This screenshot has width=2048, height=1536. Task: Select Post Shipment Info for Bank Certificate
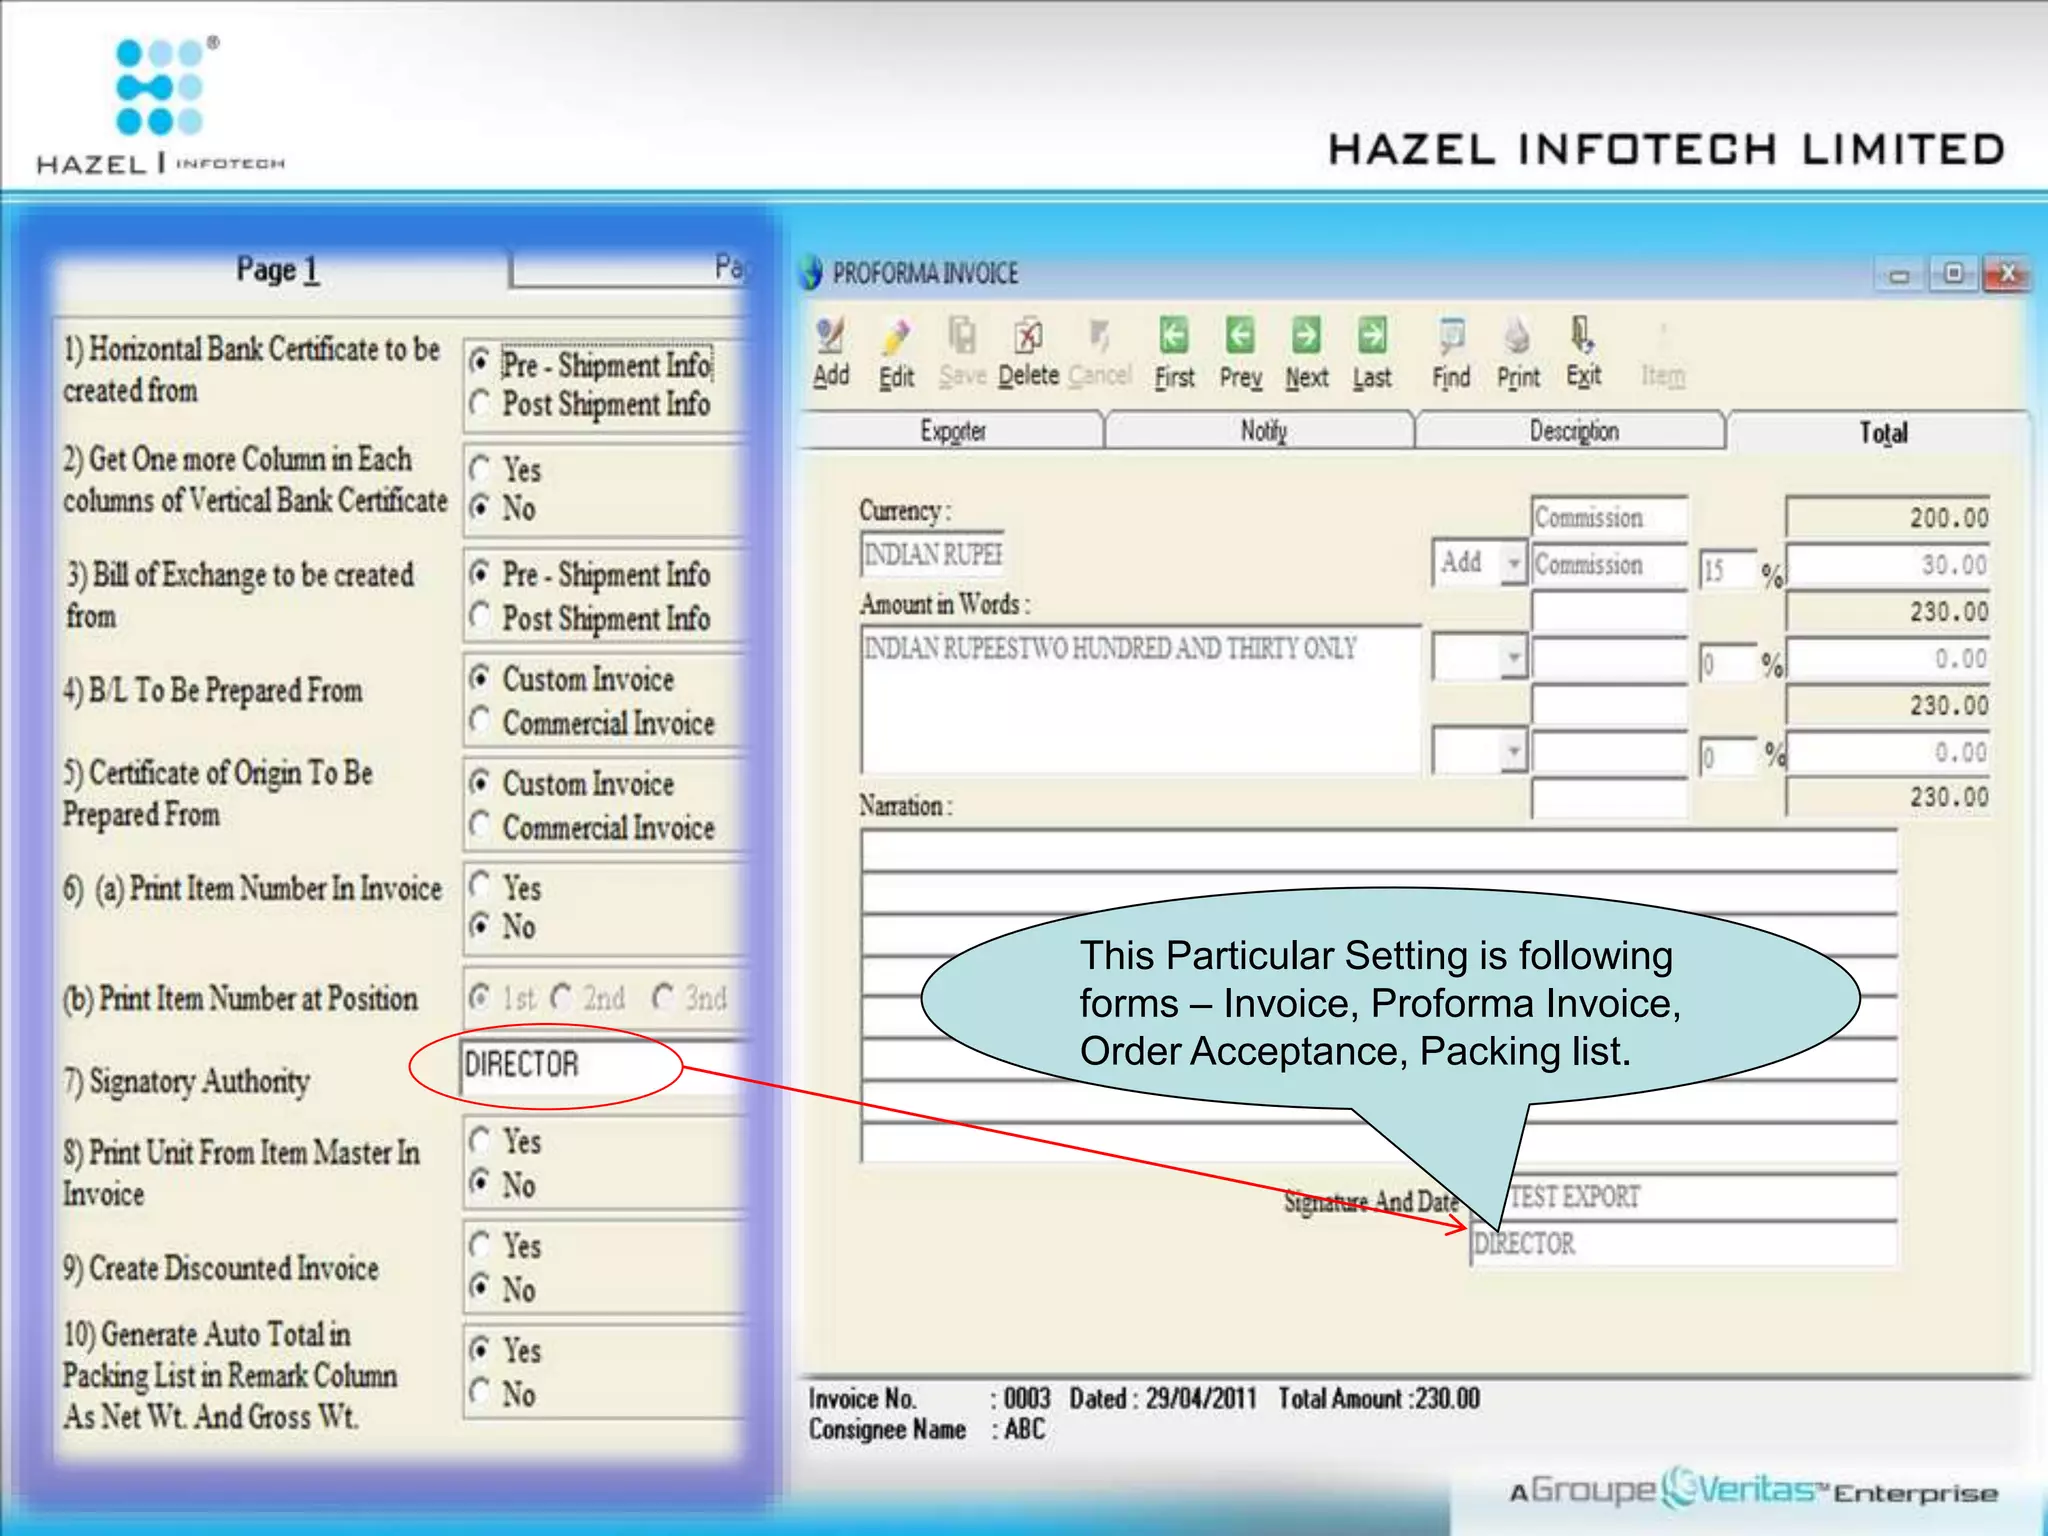[x=480, y=404]
